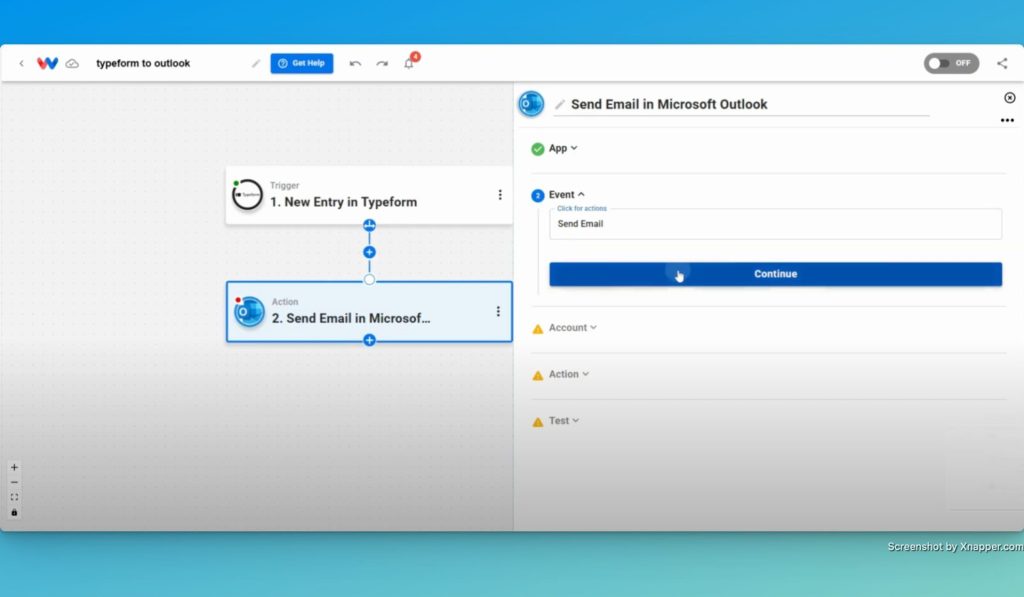Image resolution: width=1024 pixels, height=597 pixels.
Task: Open the Send Email event dropdown
Action: [x=775, y=224]
